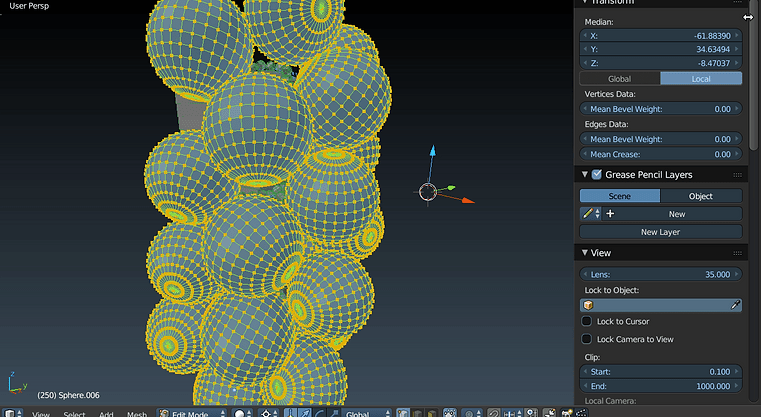Click the white circle at the manipulator center

428,192
